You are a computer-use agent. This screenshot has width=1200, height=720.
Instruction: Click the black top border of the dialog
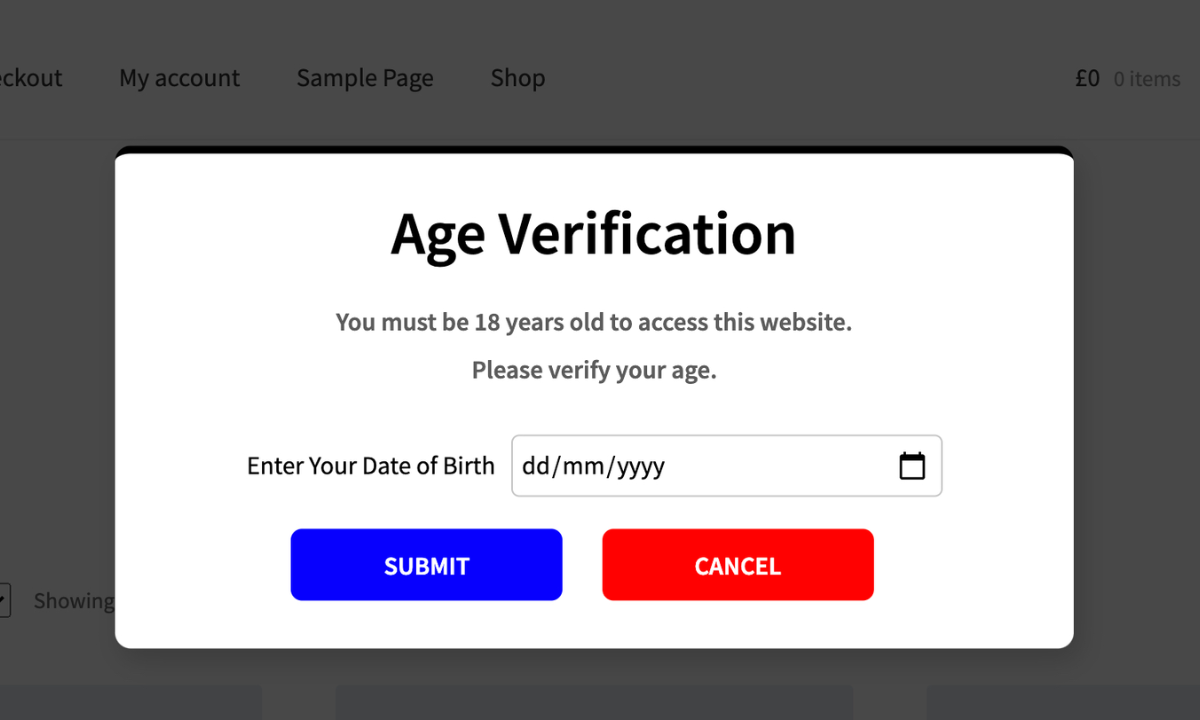[x=594, y=150]
